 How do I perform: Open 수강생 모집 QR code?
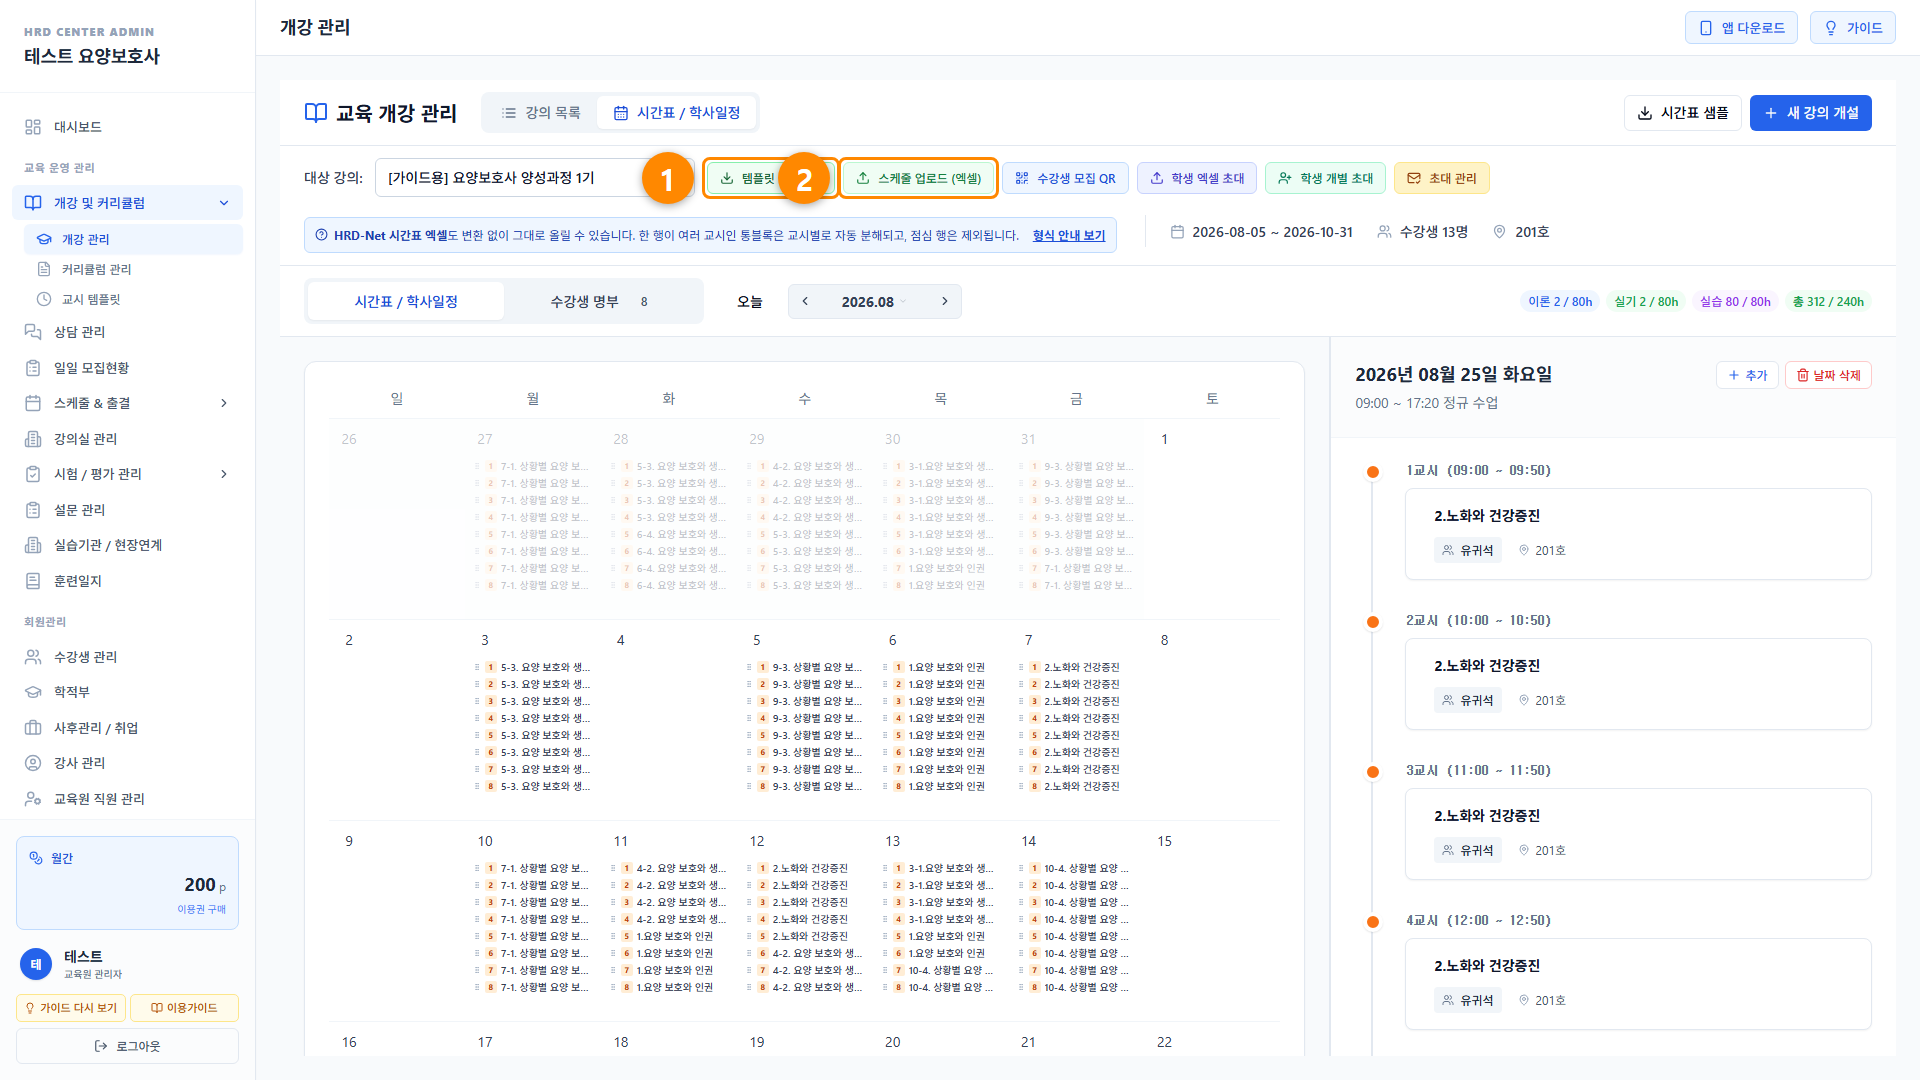(1066, 178)
